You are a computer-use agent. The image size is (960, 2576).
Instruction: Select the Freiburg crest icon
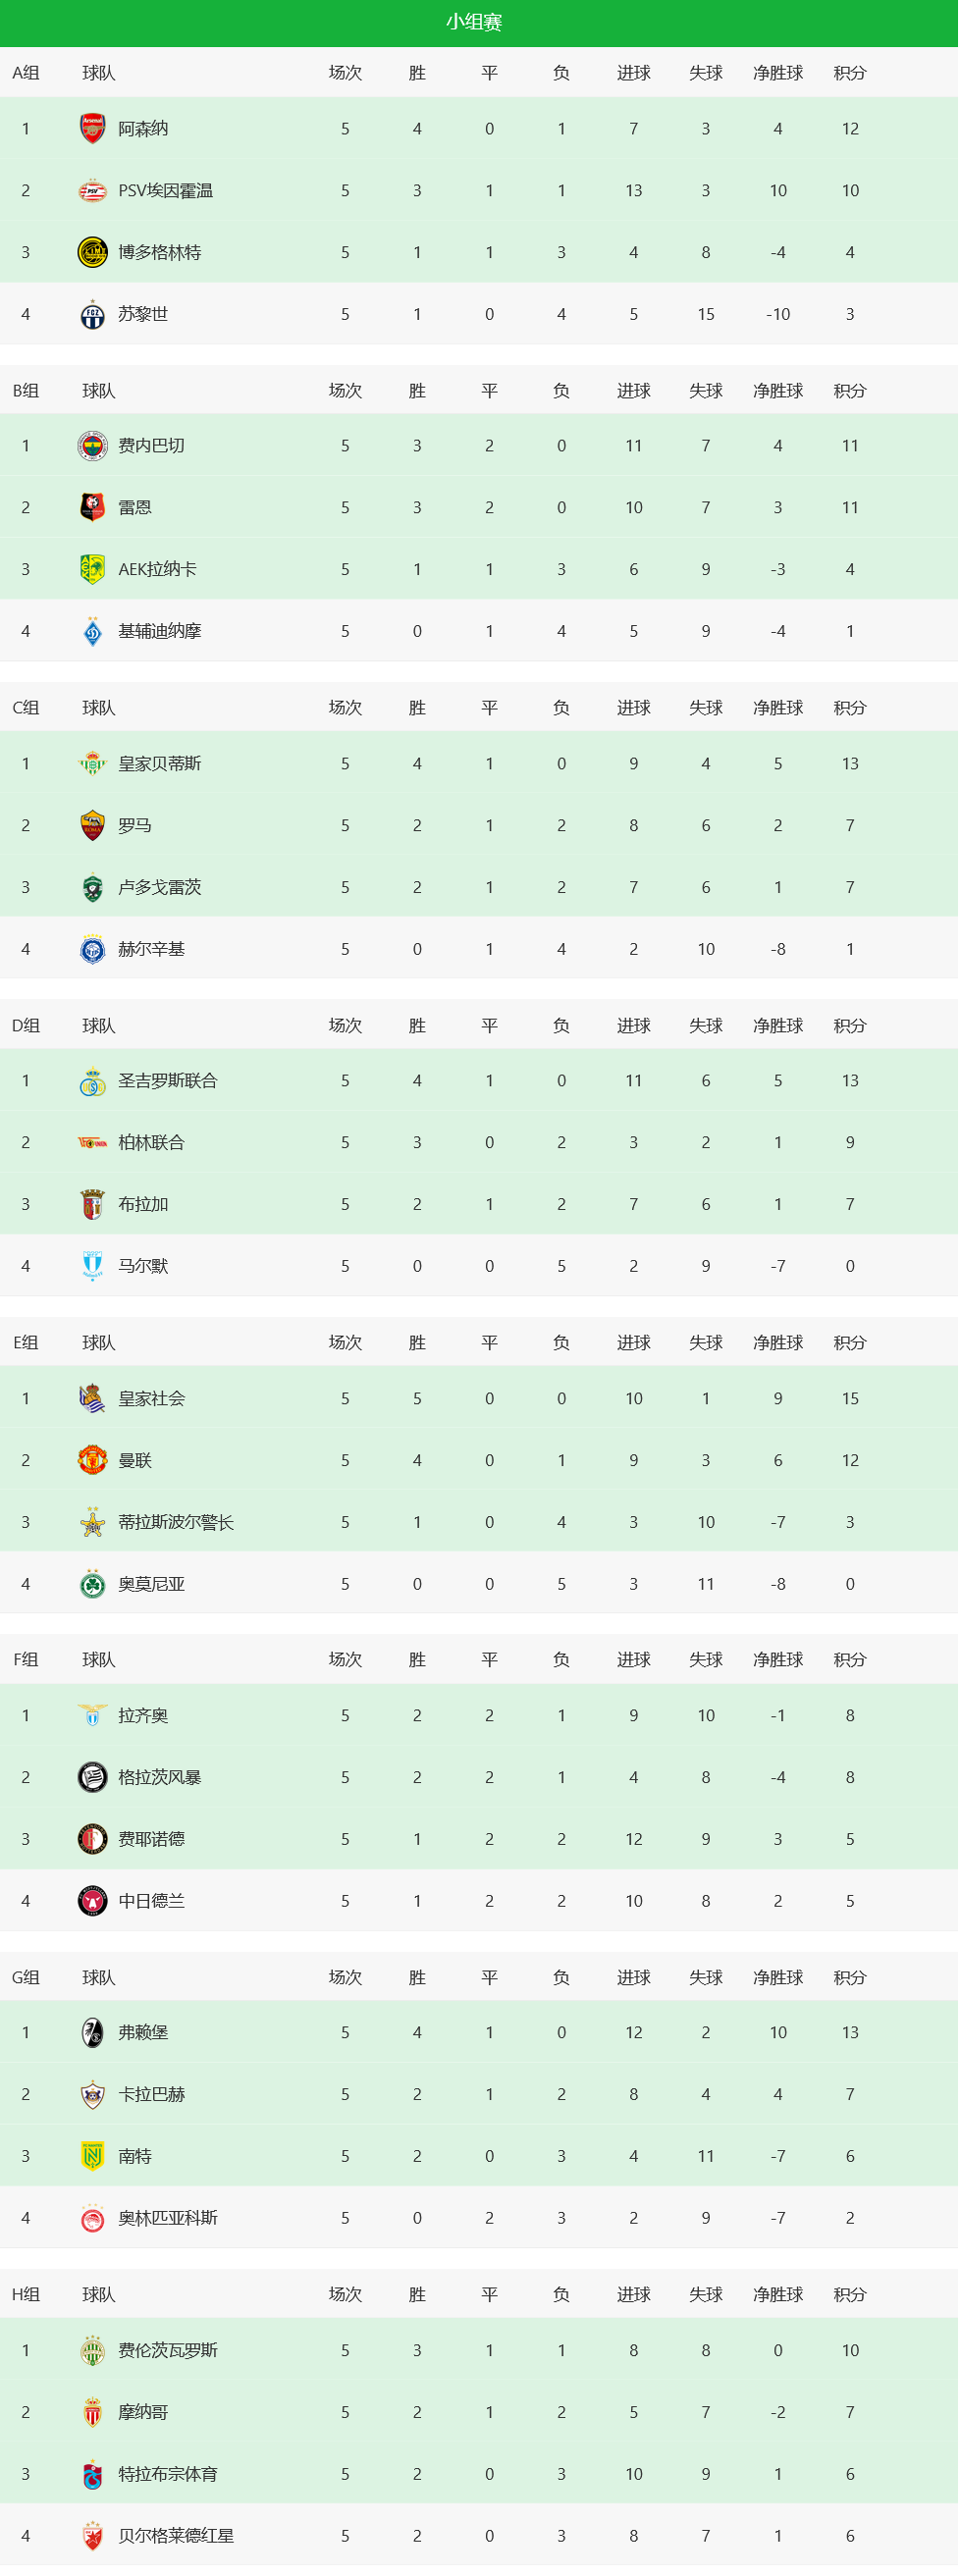[x=92, y=2033]
